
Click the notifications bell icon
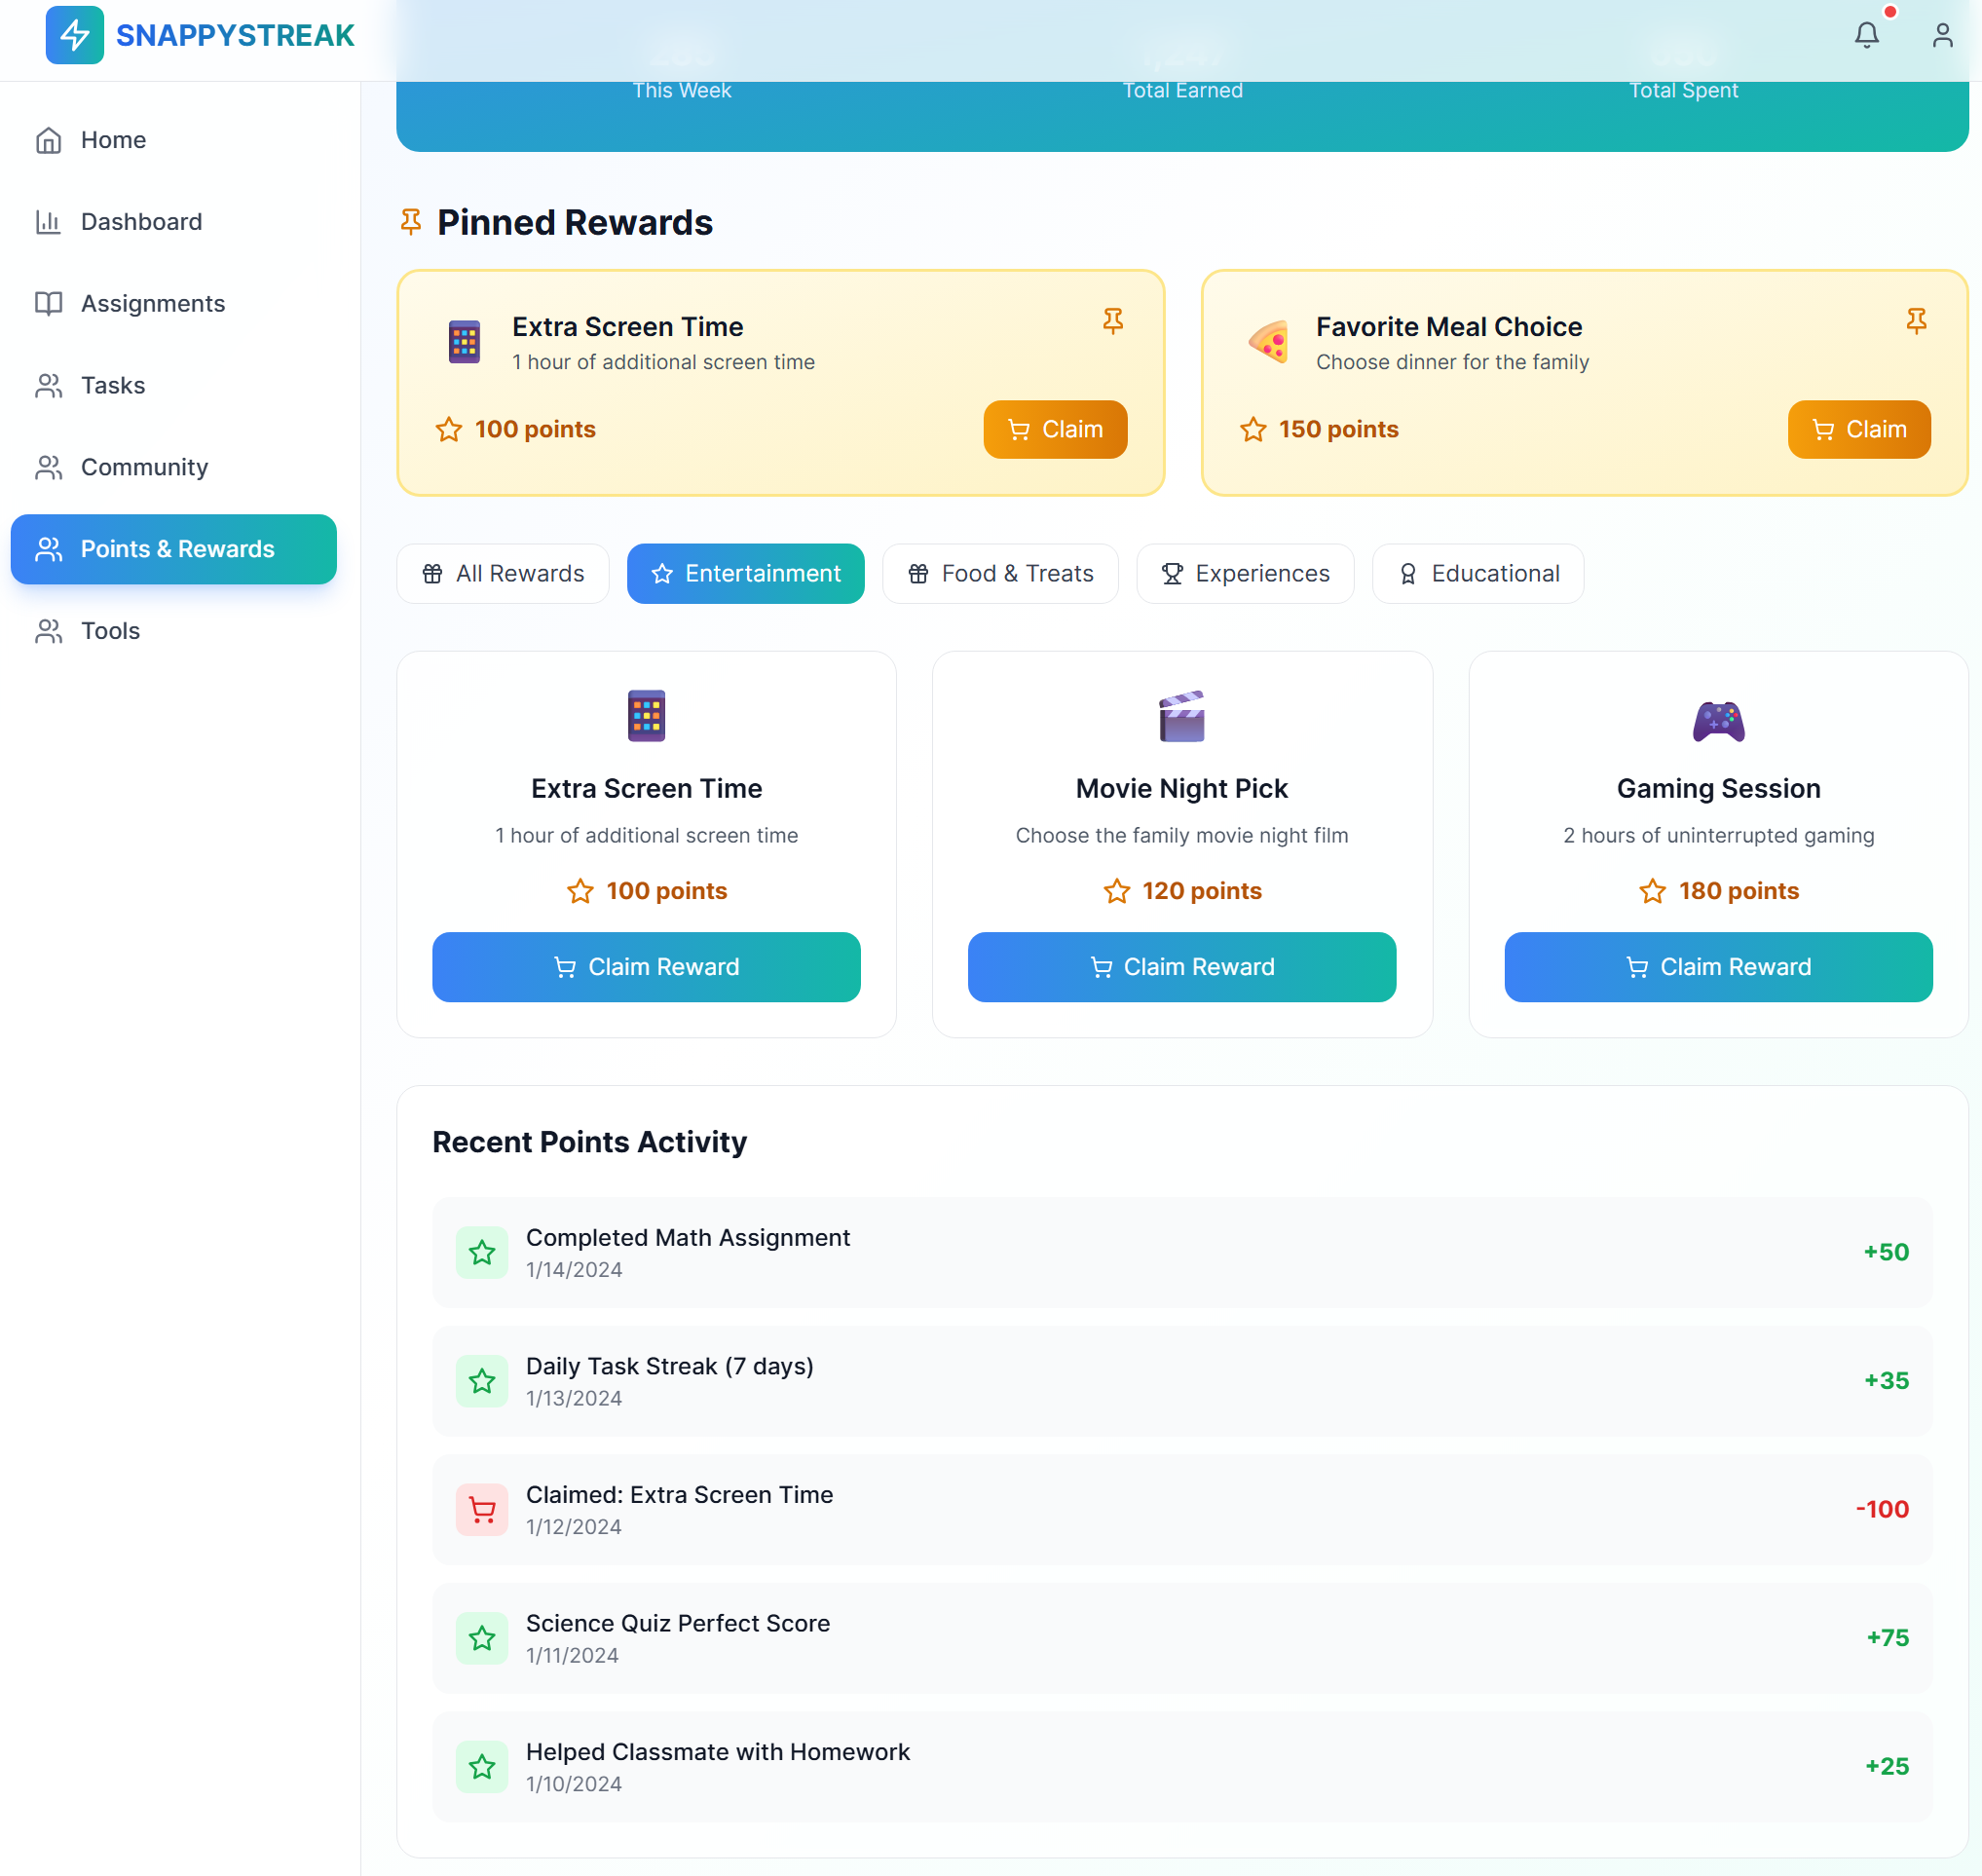[1866, 35]
